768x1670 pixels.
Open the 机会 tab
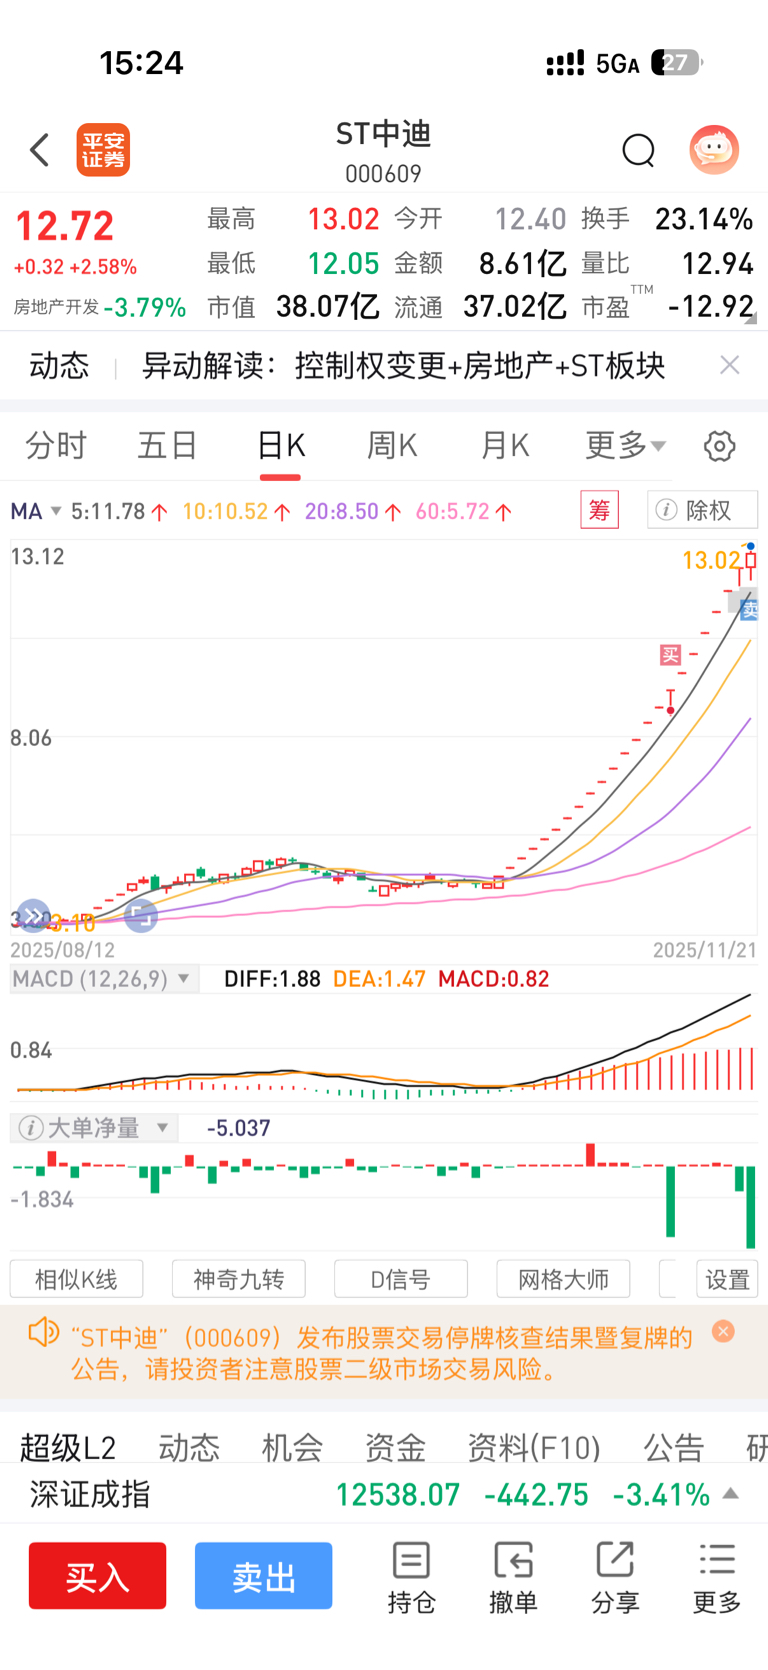point(292,1447)
